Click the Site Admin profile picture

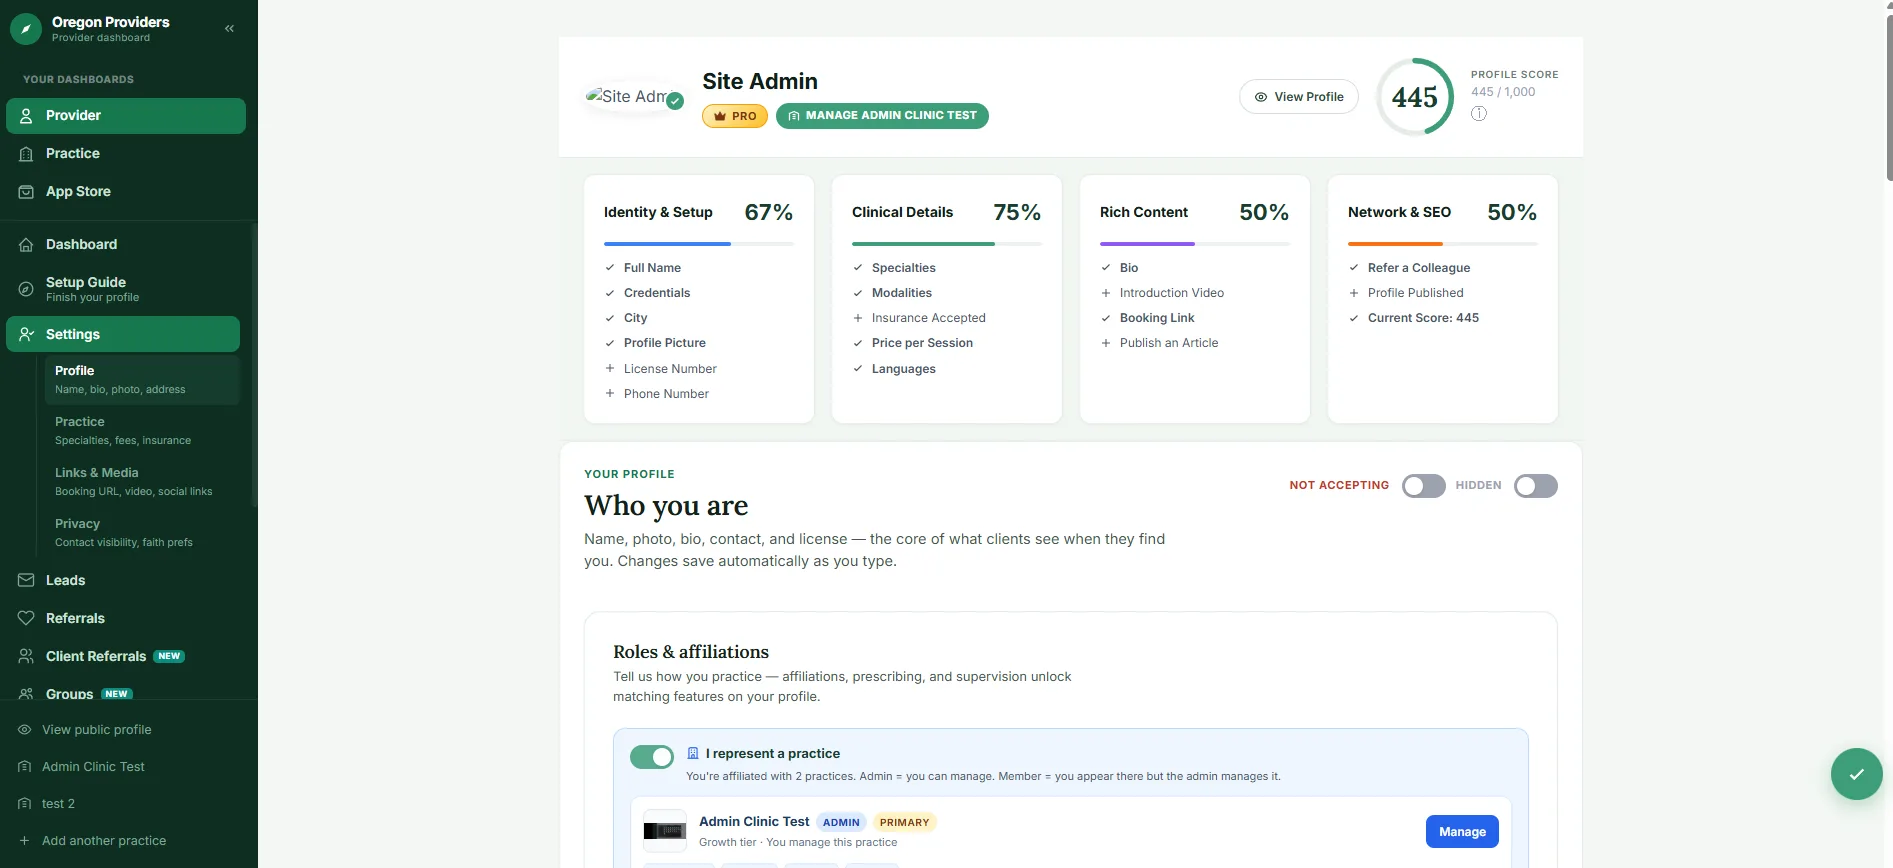(x=630, y=97)
